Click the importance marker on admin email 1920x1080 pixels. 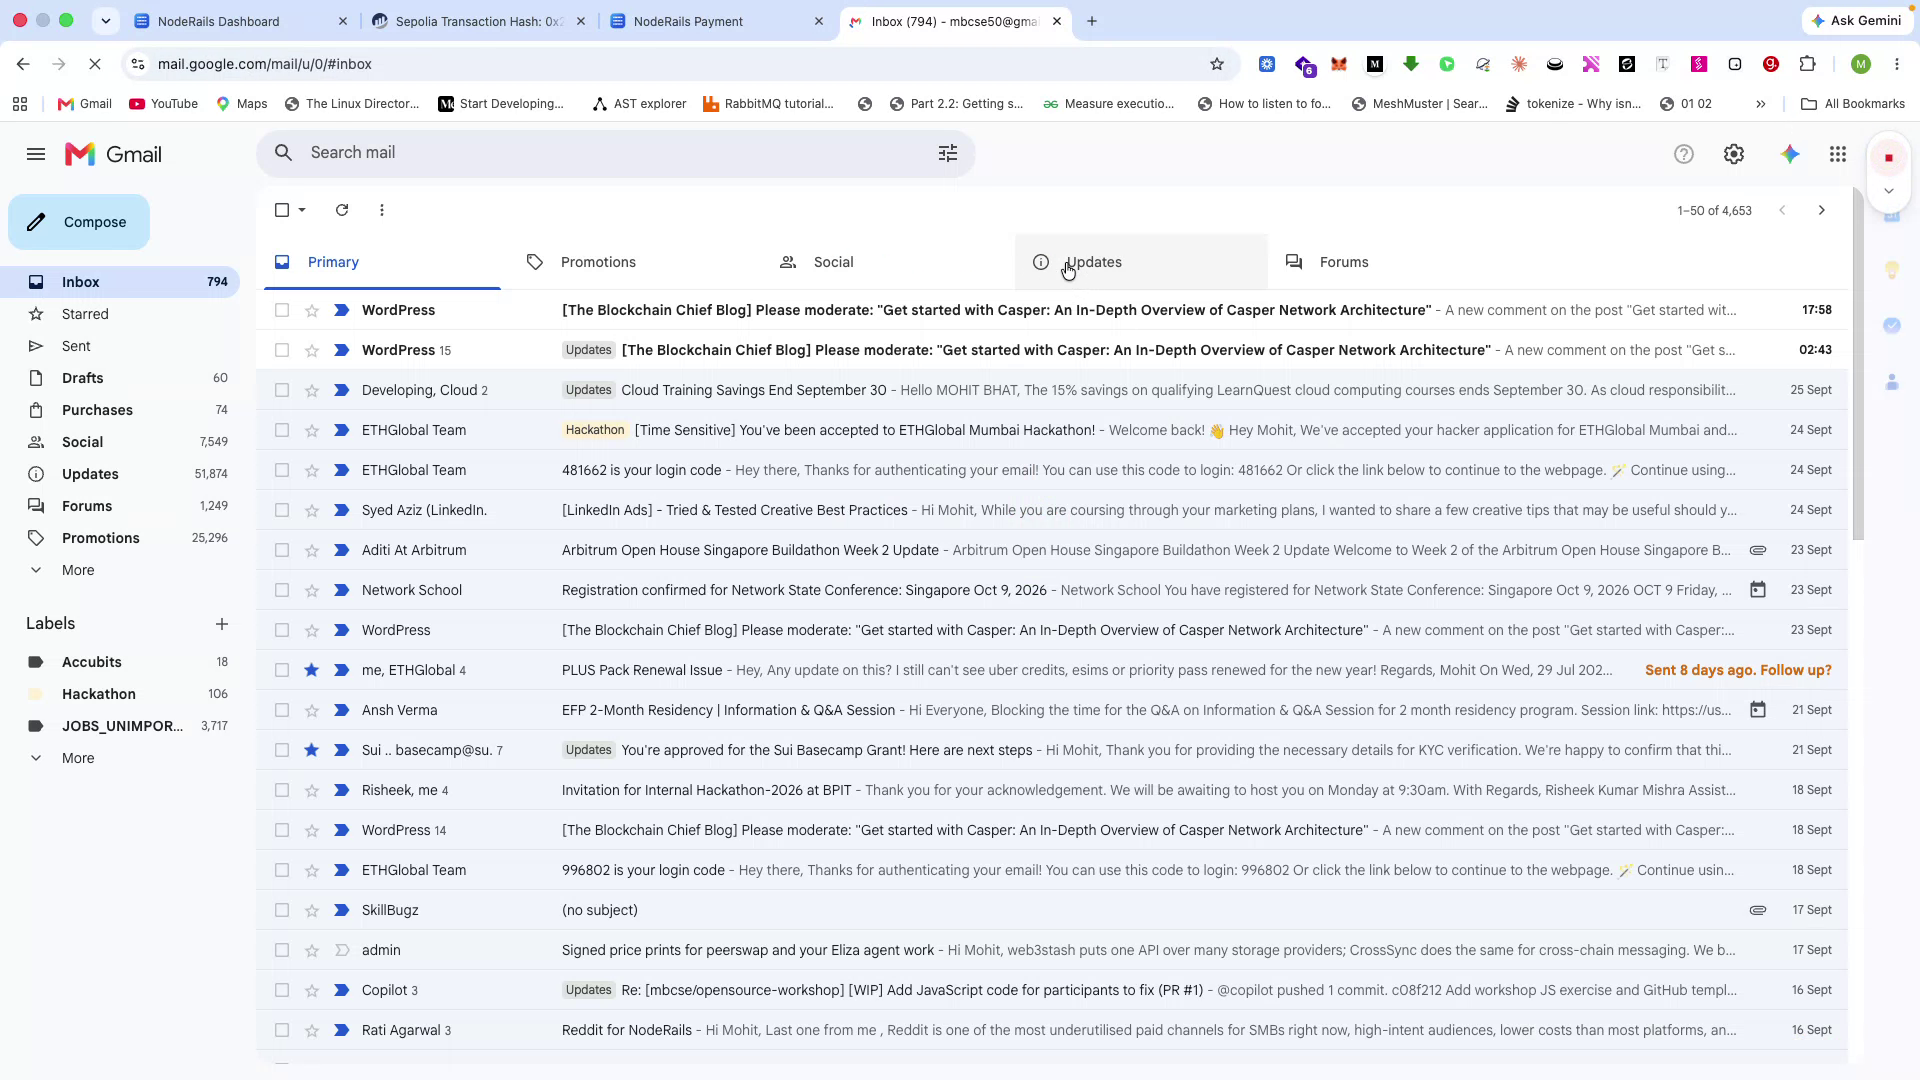click(x=342, y=950)
